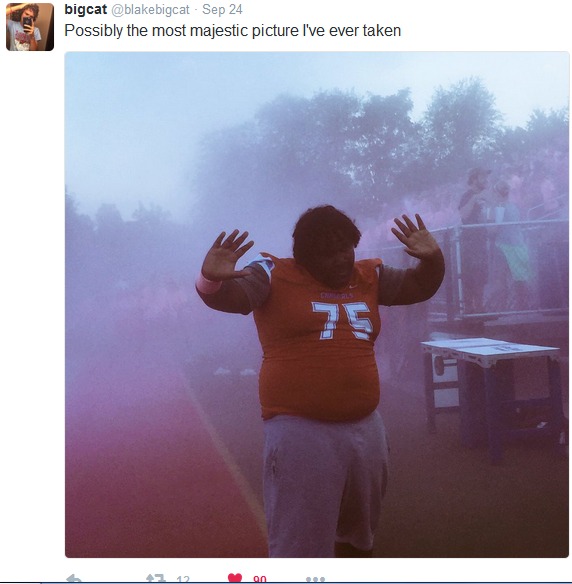Retweet using the retweet arrows icon
Image resolution: width=572 pixels, height=584 pixels.
156,578
